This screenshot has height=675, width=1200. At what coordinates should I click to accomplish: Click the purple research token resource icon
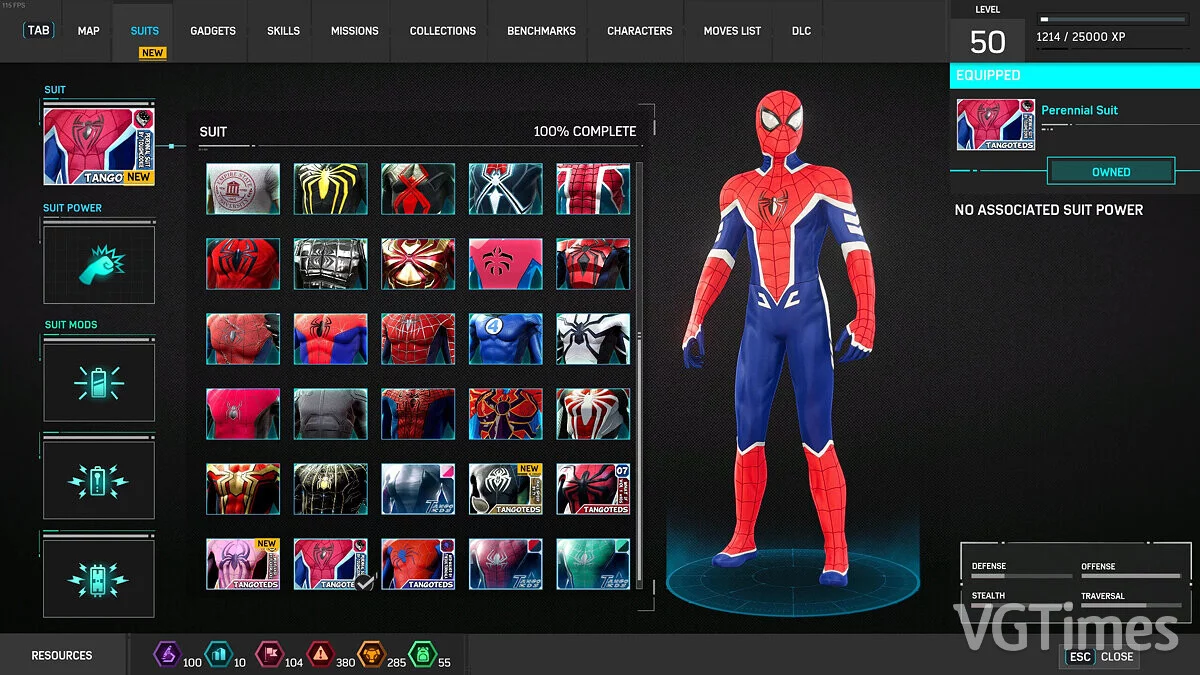(168, 655)
